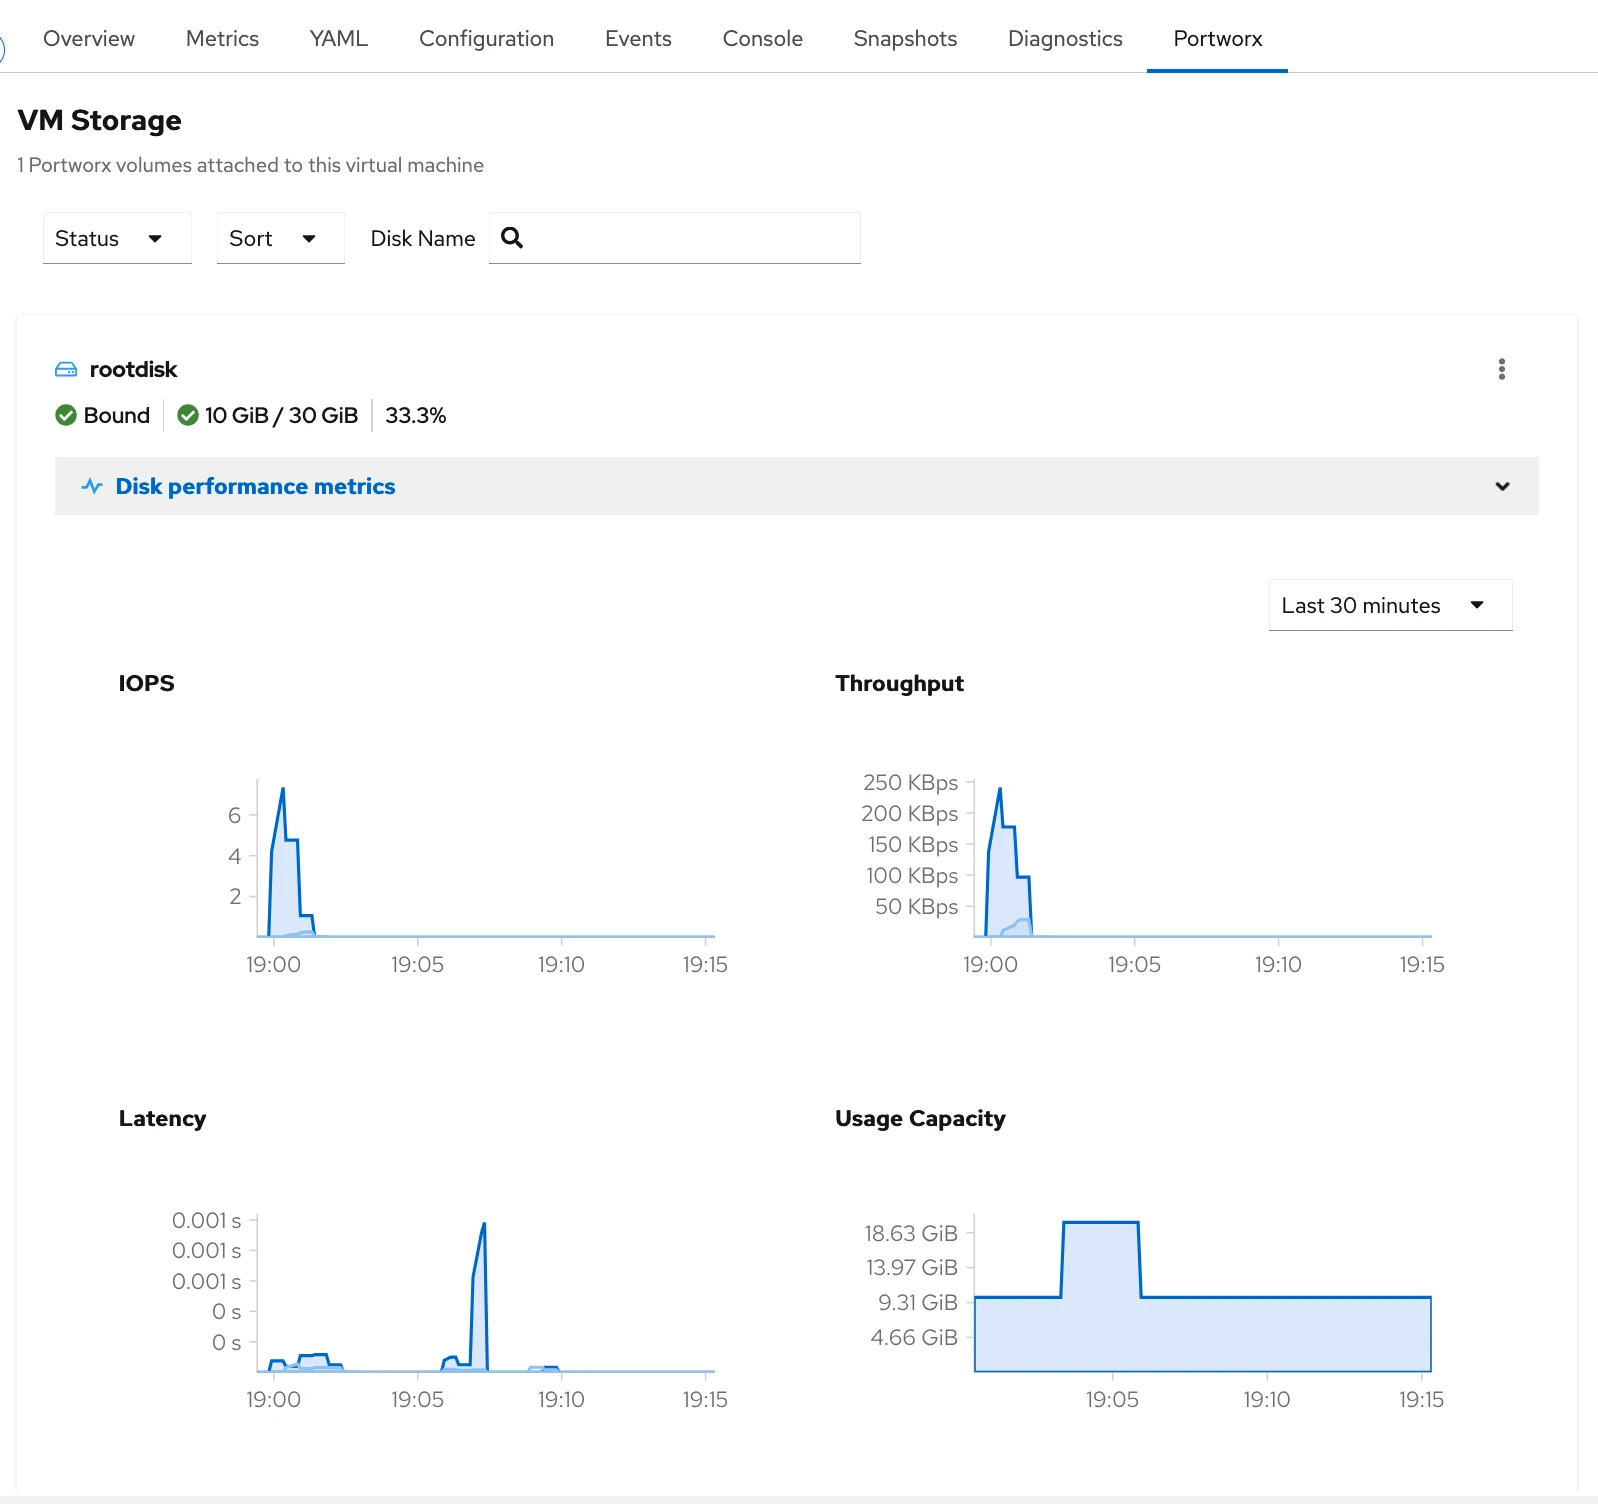Click the 33.3% usage value

[x=415, y=415]
